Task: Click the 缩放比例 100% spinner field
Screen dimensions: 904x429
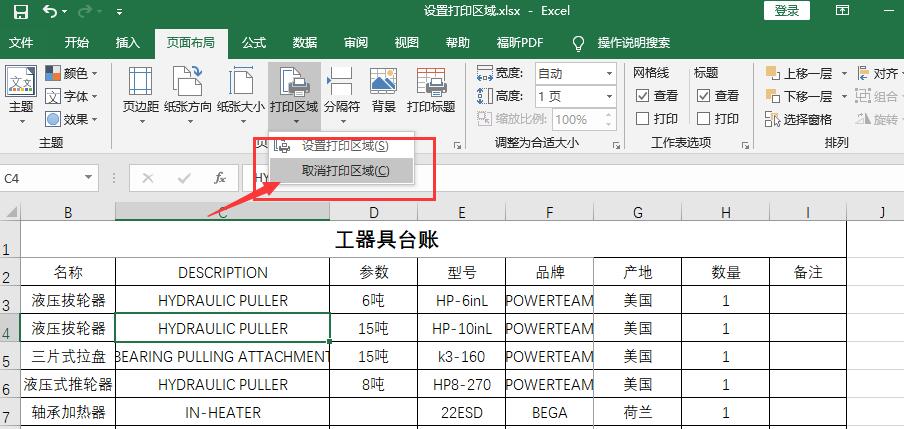Action: point(584,119)
